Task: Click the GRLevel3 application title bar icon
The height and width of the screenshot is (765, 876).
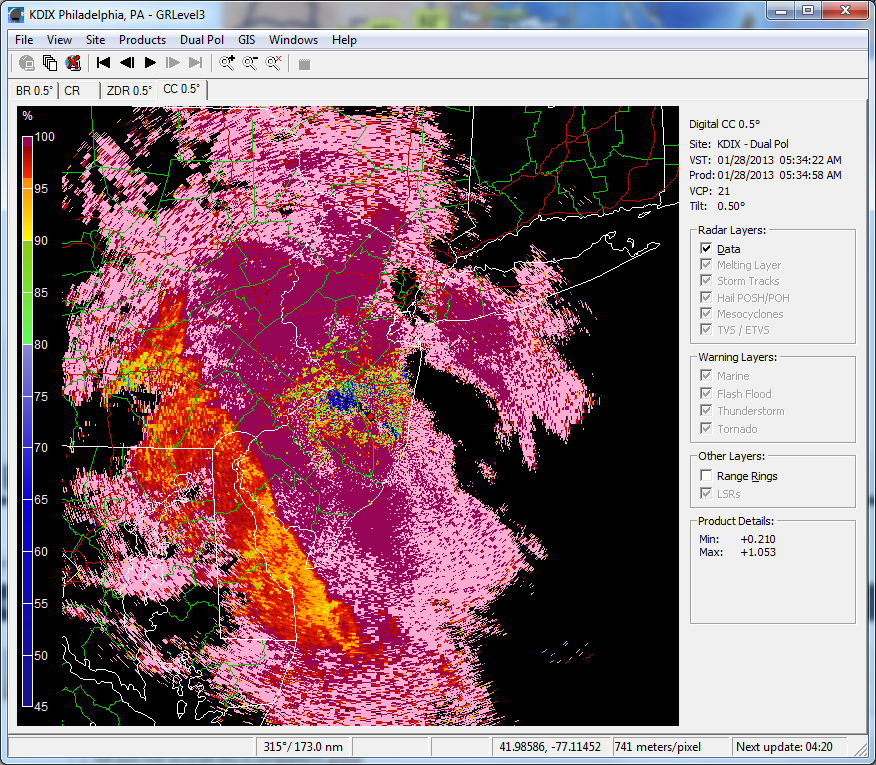Action: coord(17,15)
